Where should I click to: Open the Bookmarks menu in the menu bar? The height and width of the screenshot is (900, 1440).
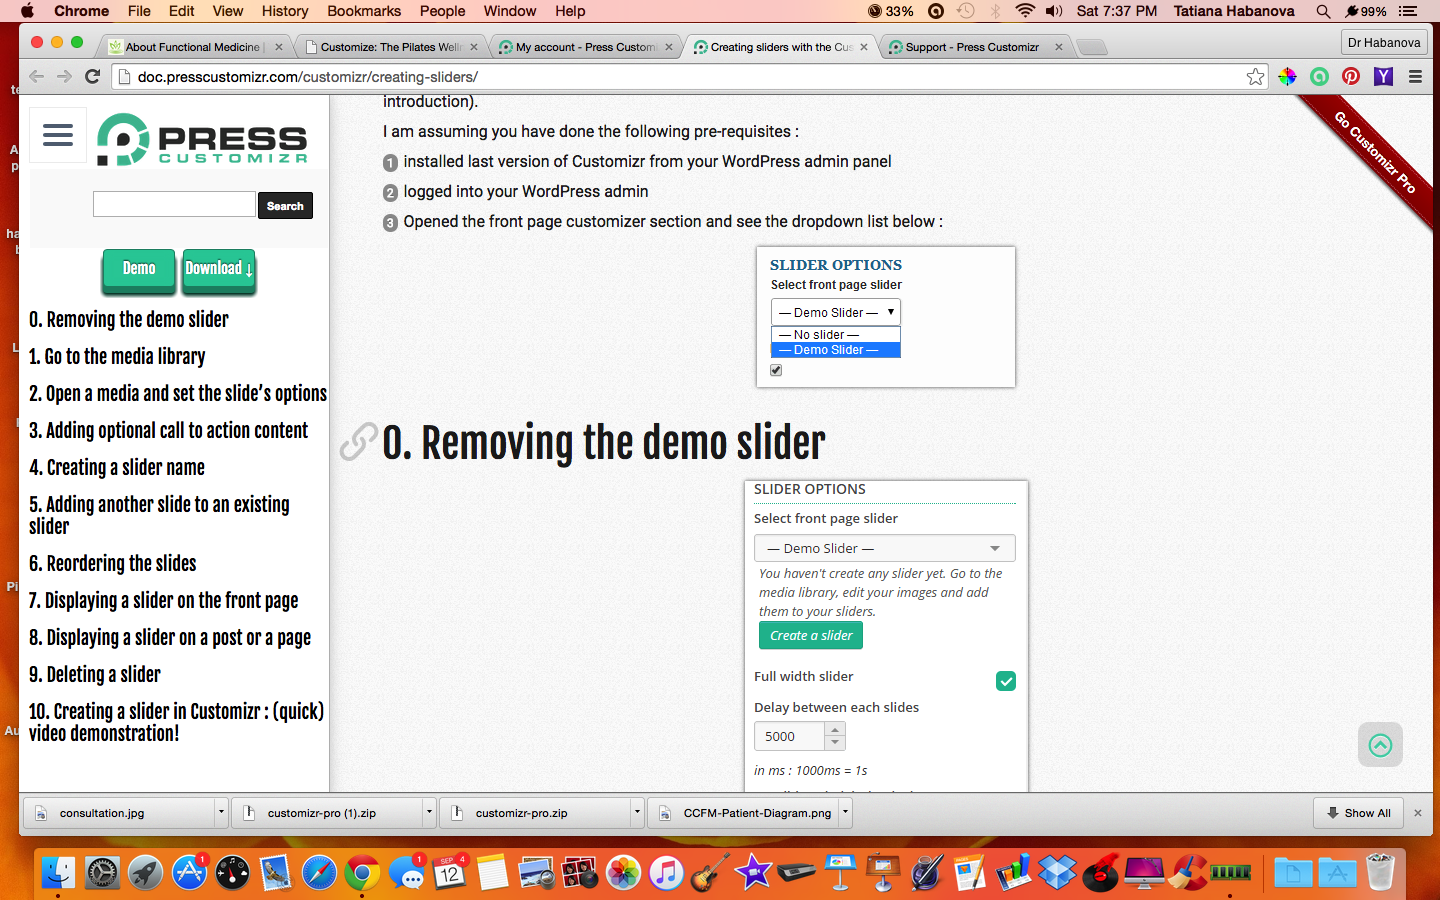(x=363, y=11)
